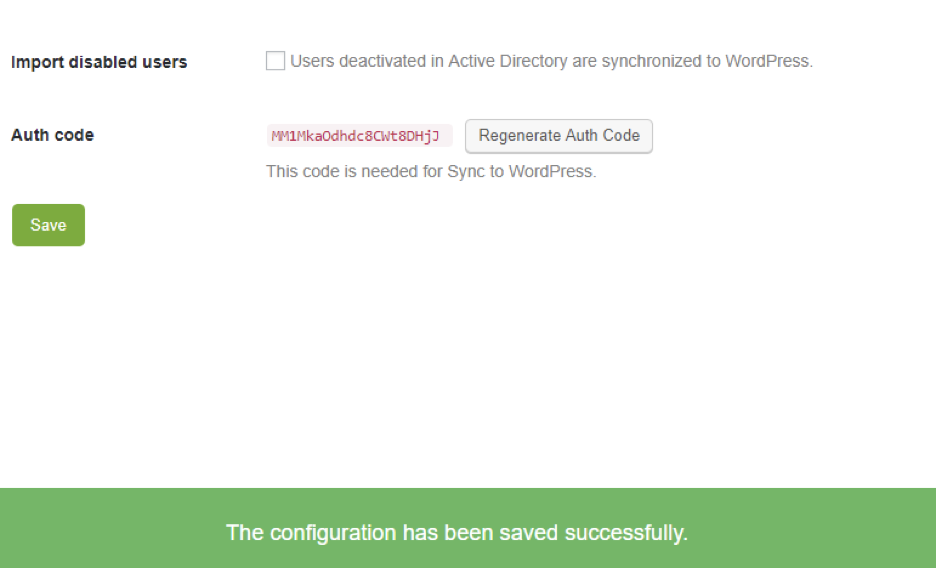Viewport: 936px width, 568px height.
Task: Click the 'Auth code' field label
Action: 53,135
